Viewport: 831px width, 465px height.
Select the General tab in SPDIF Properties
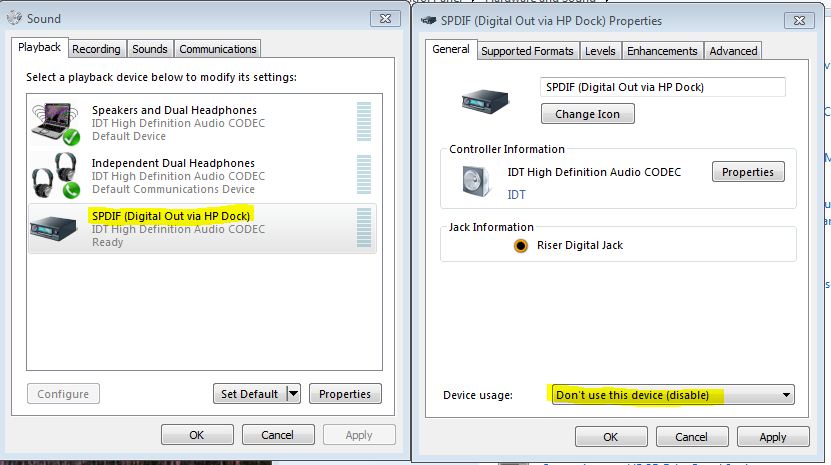[x=451, y=49]
